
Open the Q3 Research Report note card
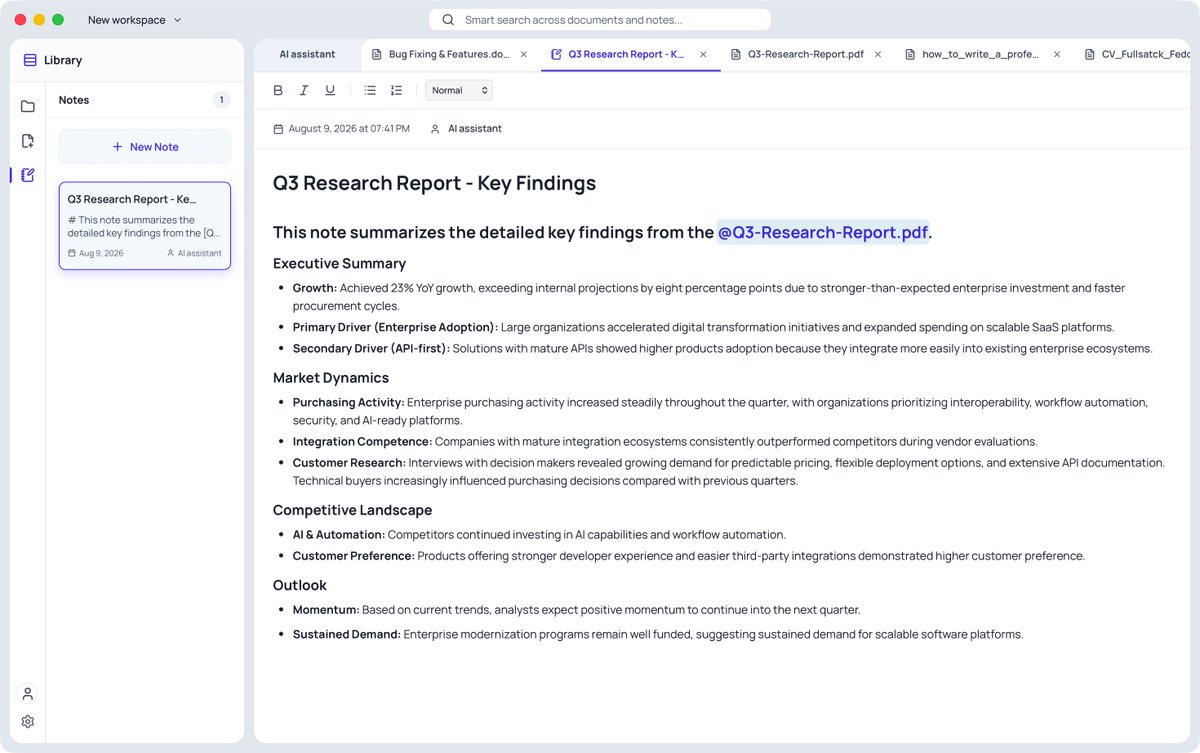point(145,226)
